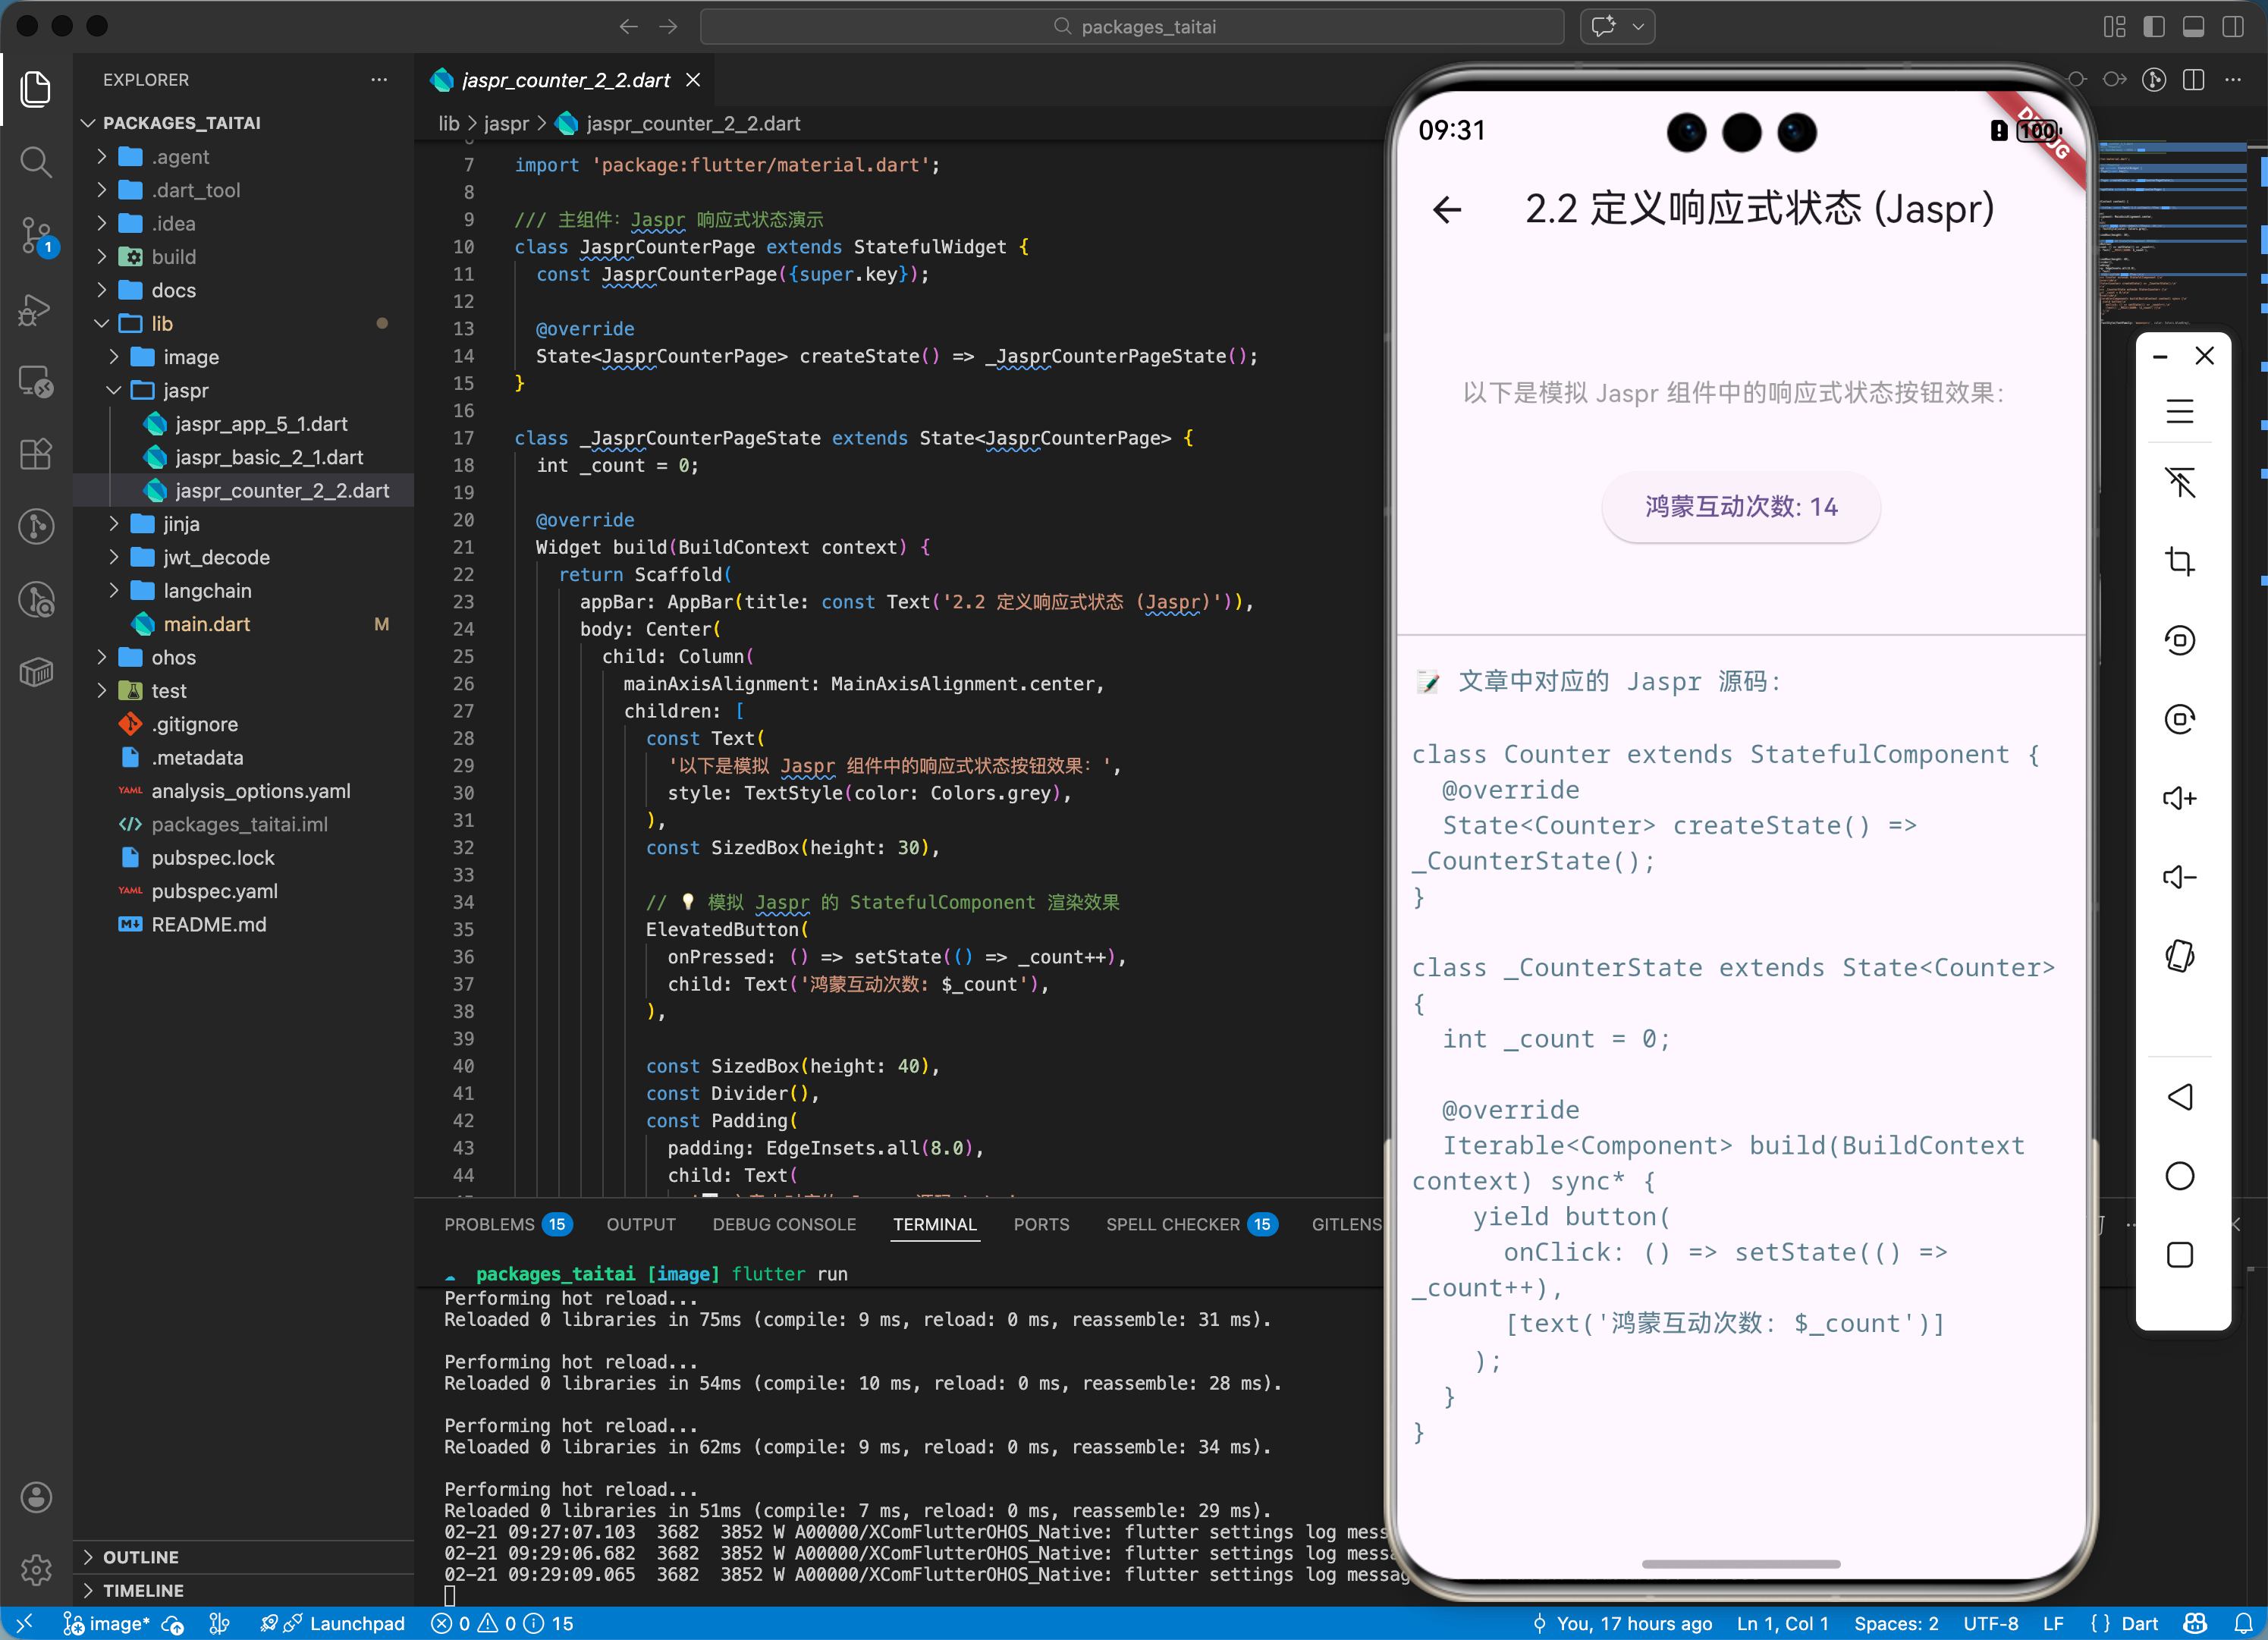
Task: Toggle bottom panel layout icon
Action: click(x=2193, y=27)
